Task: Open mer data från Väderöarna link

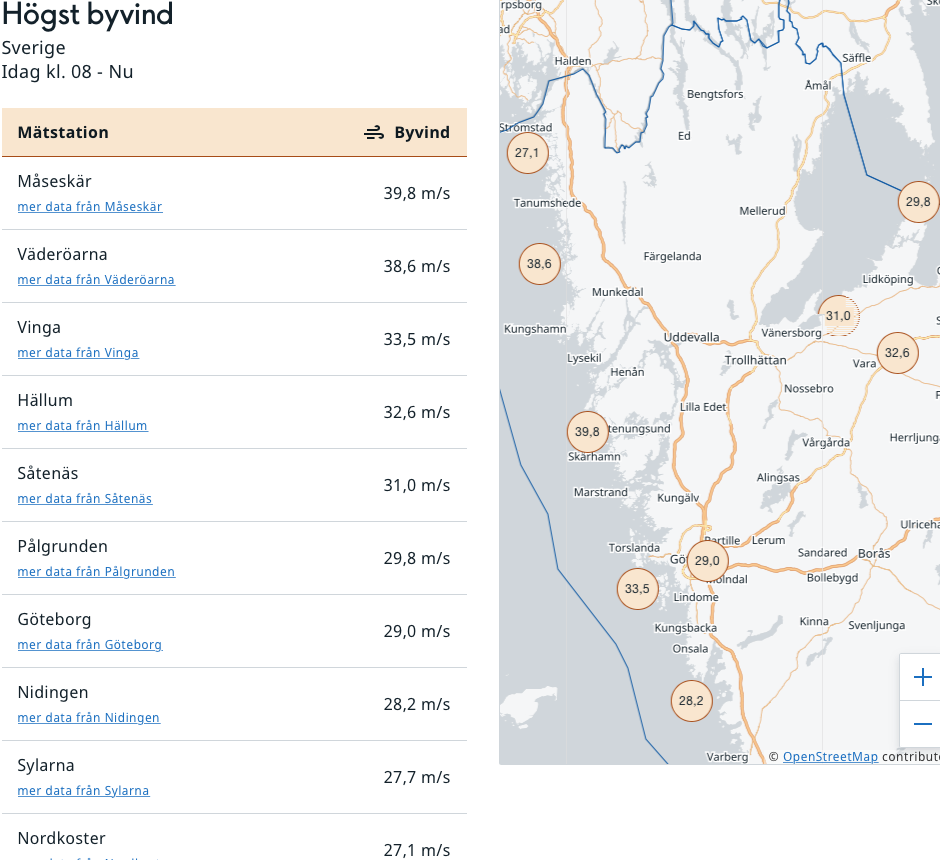Action: tap(96, 280)
